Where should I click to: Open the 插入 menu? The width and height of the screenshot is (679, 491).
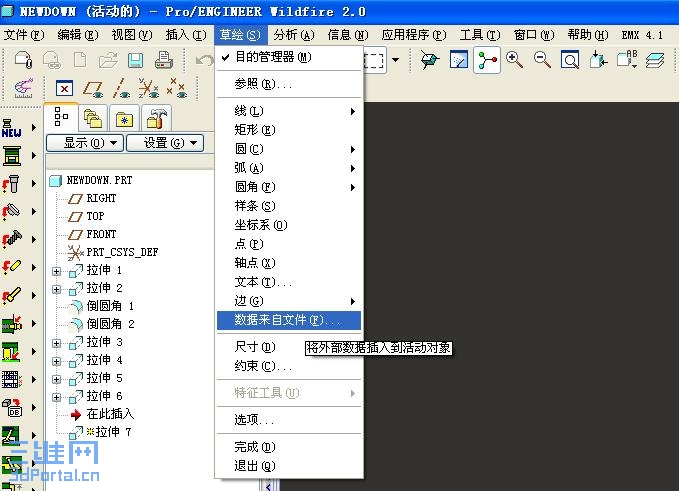pos(186,35)
